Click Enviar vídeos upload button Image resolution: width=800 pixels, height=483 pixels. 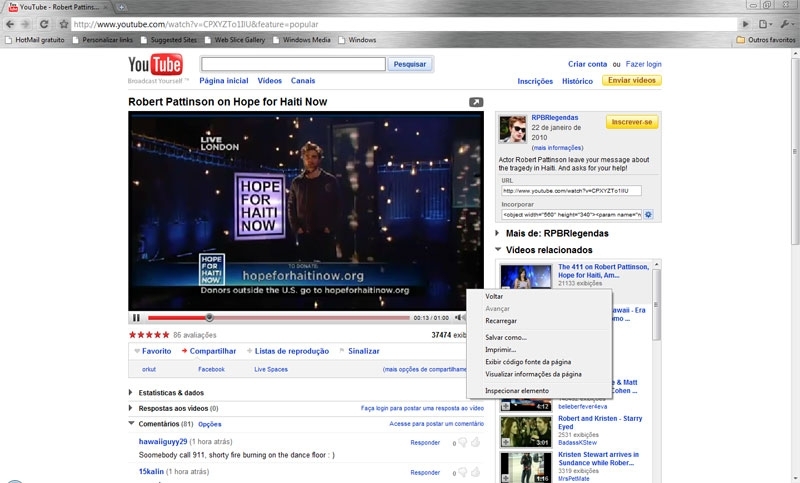(x=632, y=81)
